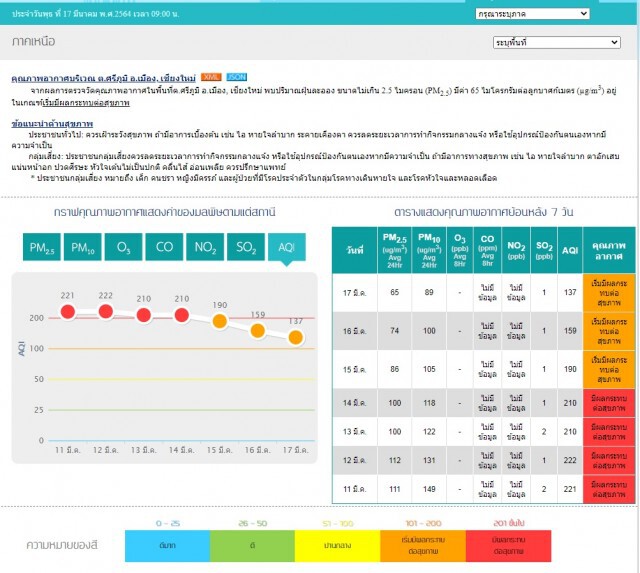Viewport: 640px width, 573px height.
Task: Click the red chart point valued 221
Action: point(68,312)
